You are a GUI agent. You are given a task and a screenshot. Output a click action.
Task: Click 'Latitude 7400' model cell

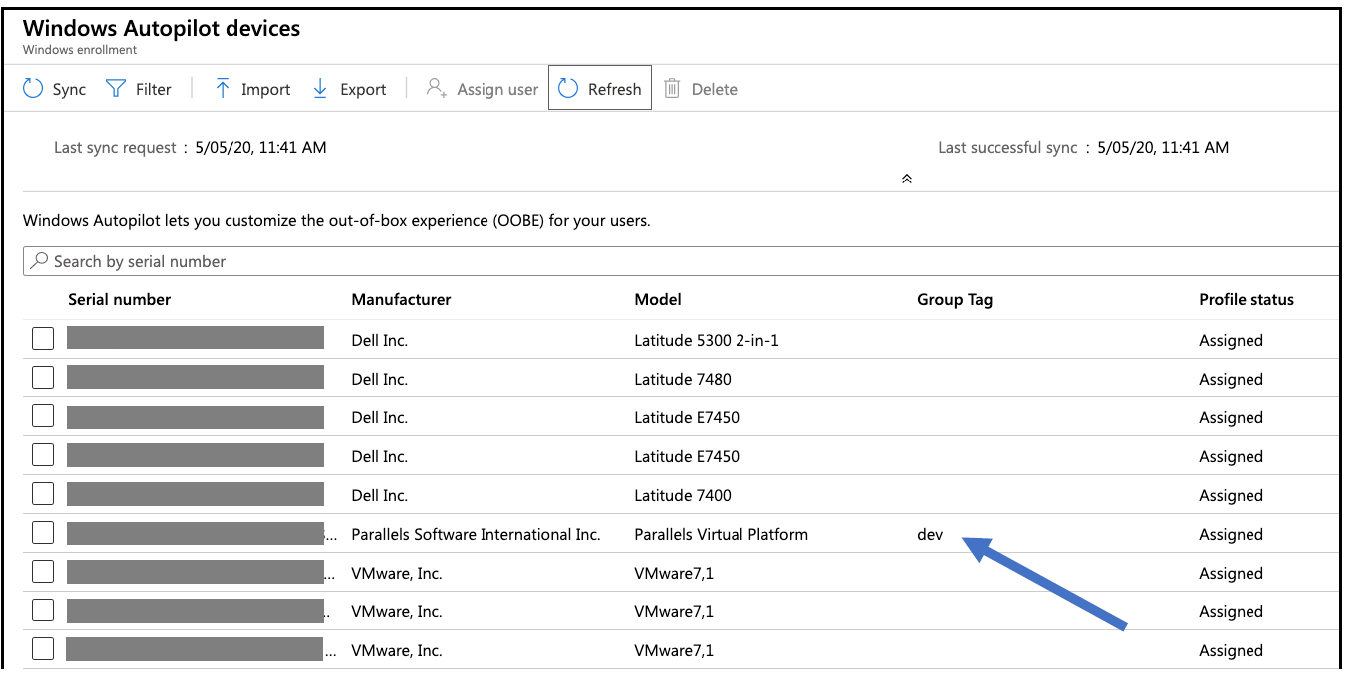coord(683,495)
